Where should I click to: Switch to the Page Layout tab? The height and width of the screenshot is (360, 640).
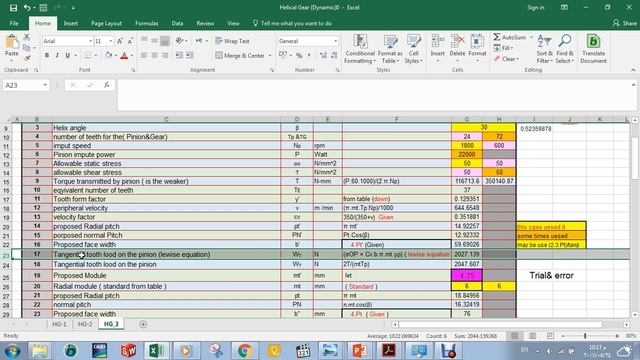(106, 23)
